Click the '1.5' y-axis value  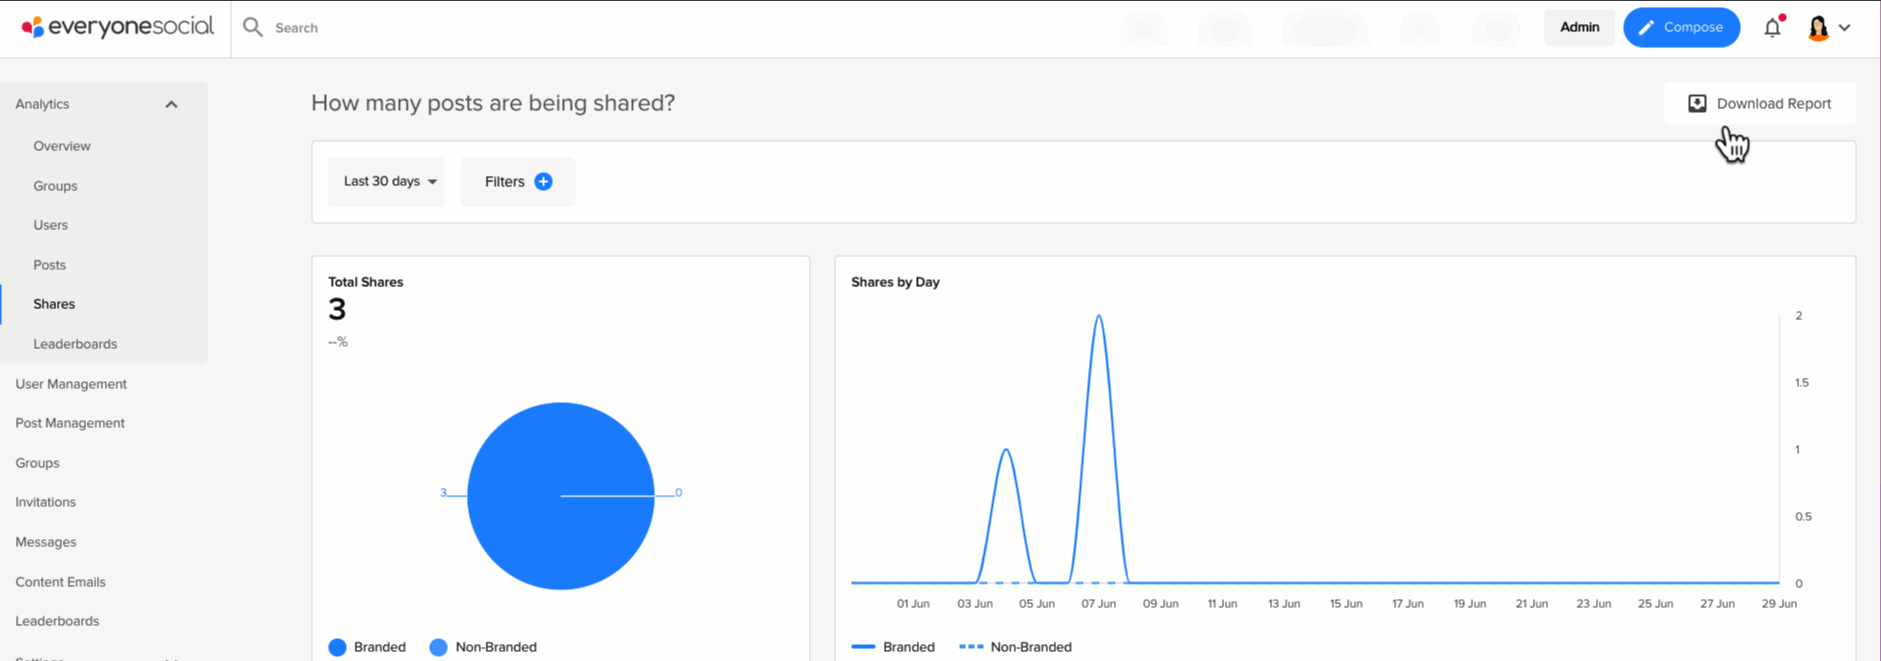click(x=1802, y=383)
